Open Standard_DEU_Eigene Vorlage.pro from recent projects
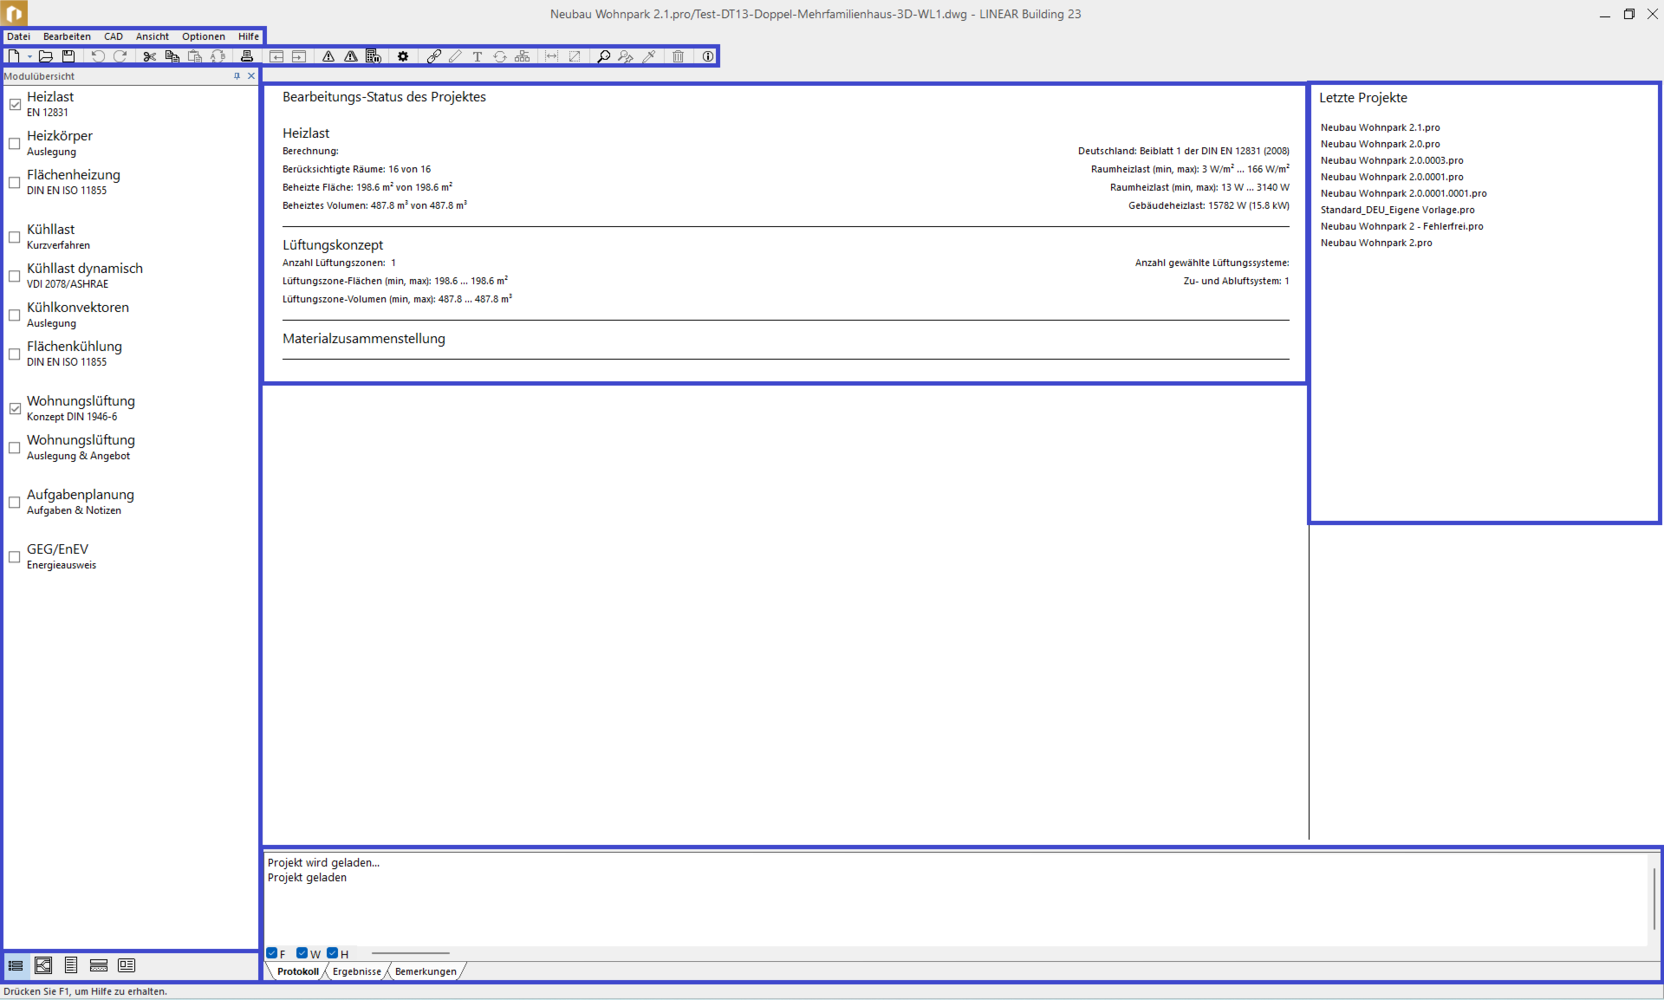The image size is (1664, 1000). [1397, 210]
